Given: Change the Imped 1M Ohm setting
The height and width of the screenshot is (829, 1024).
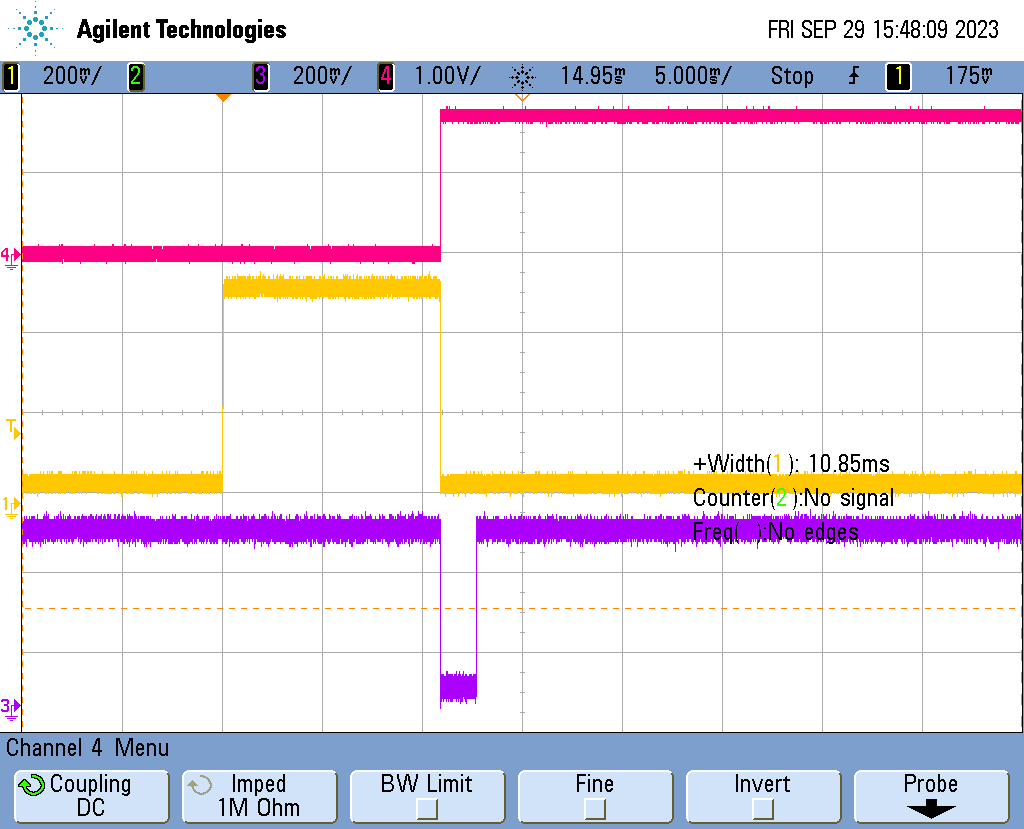Looking at the screenshot, I should (258, 796).
